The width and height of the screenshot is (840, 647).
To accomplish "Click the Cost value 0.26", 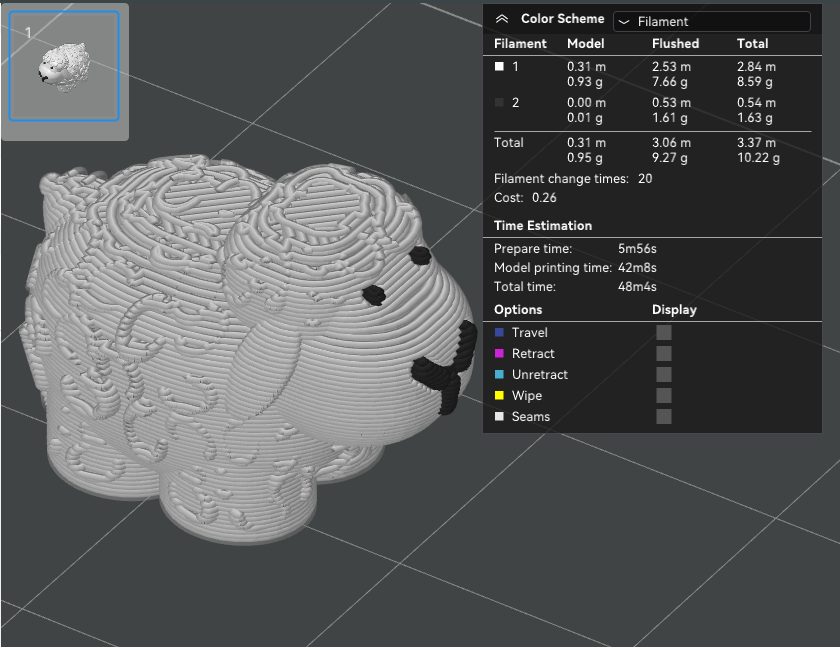I will tap(544, 198).
